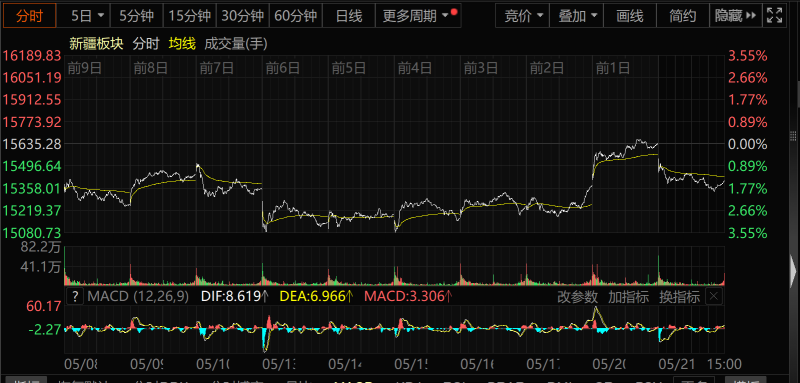Click the 隐藏 hide panel arrows button
This screenshot has width=800, height=383.
pos(735,16)
